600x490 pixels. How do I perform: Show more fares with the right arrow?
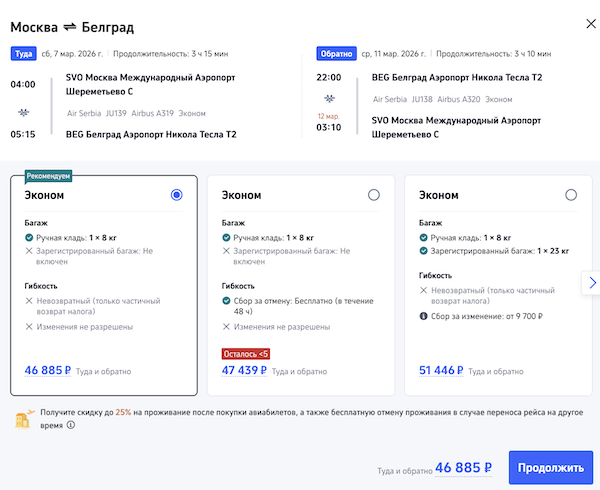pyautogui.click(x=591, y=283)
